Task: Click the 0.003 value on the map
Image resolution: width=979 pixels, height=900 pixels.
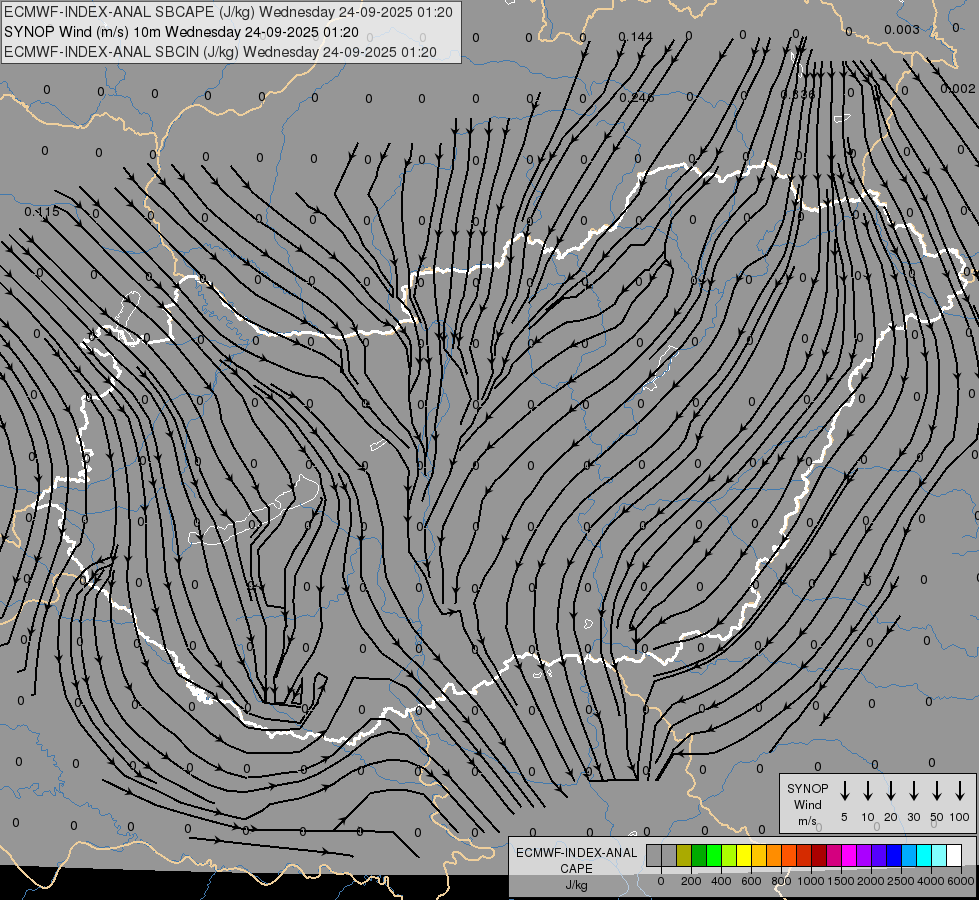Action: (902, 29)
